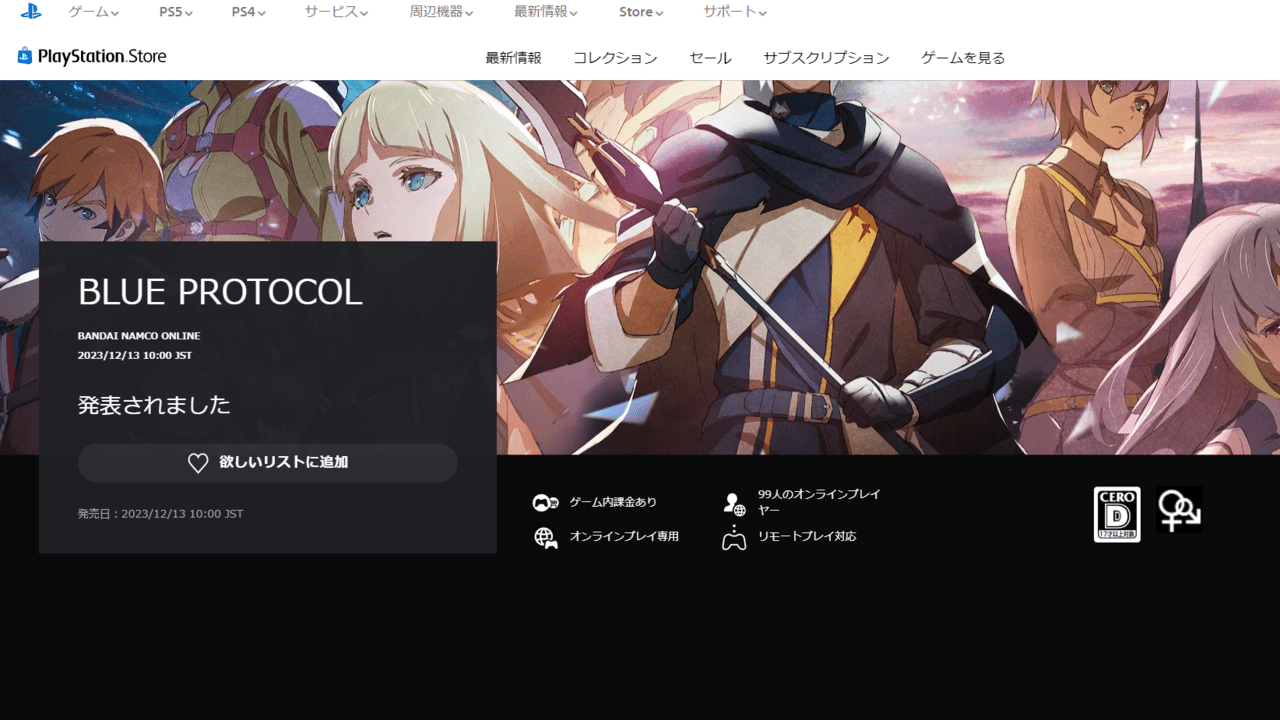Click the online play only globe icon

545,538
